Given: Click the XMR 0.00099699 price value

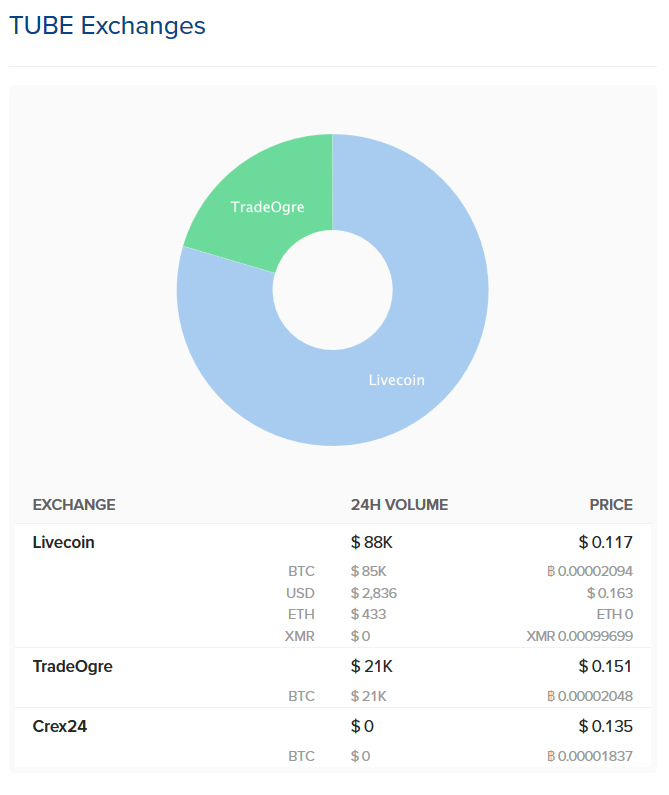Looking at the screenshot, I should point(580,636).
